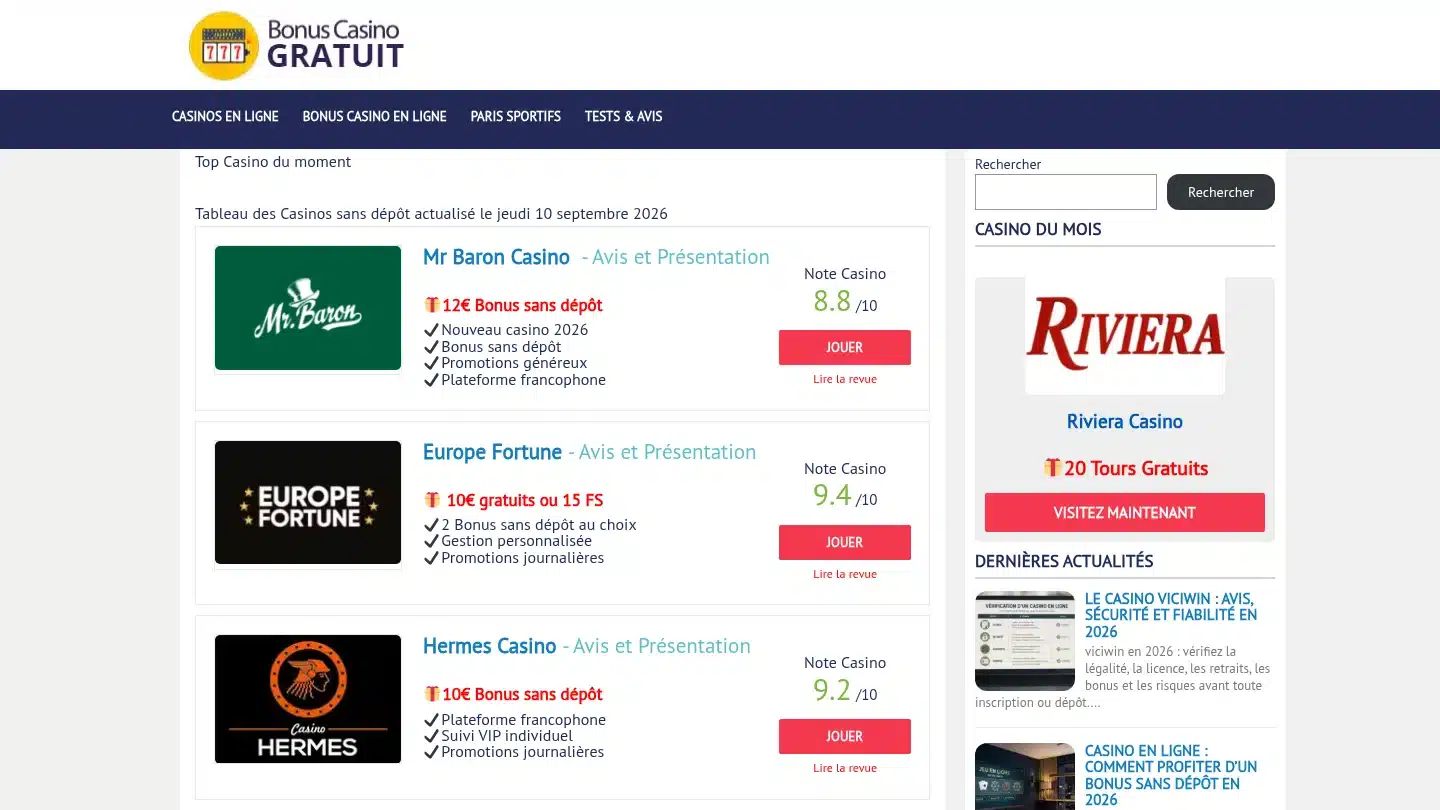Go to Paris sportifs section
This screenshot has width=1440, height=810.
tap(515, 116)
